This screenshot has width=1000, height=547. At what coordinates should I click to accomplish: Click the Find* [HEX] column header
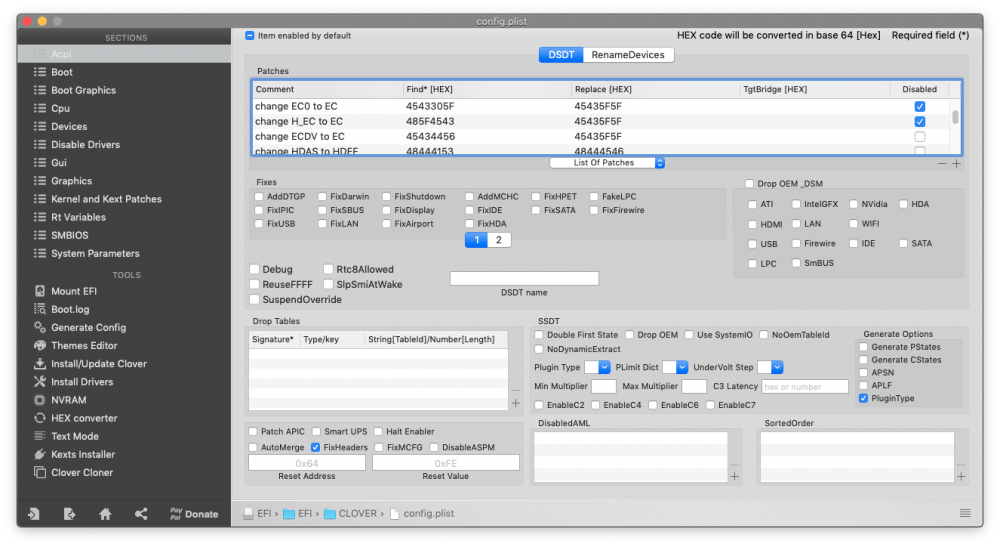487,89
